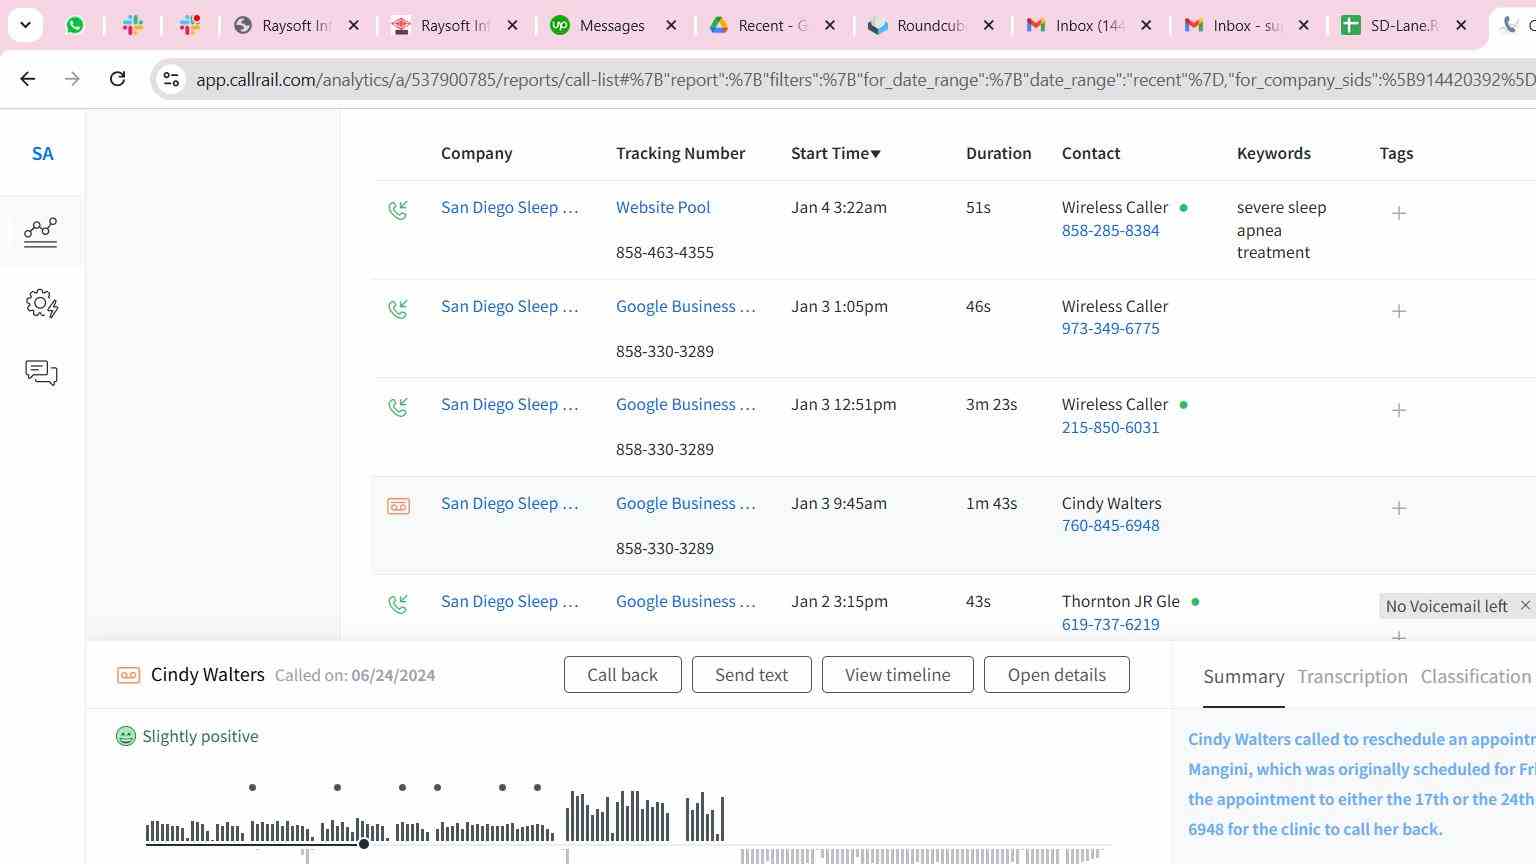Open contact number 973-349-6775
Viewport: 1536px width, 864px height.
[x=1111, y=328]
